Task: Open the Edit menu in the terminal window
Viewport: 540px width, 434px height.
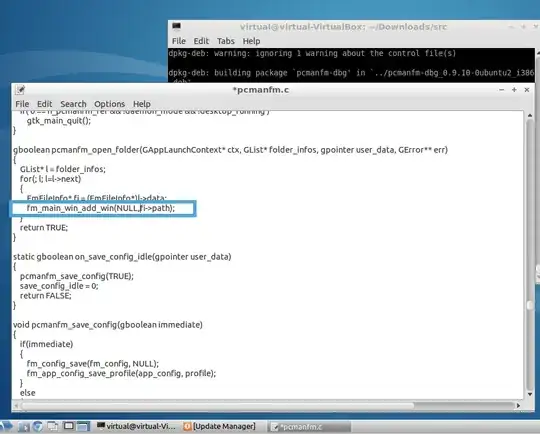Action: click(x=201, y=41)
